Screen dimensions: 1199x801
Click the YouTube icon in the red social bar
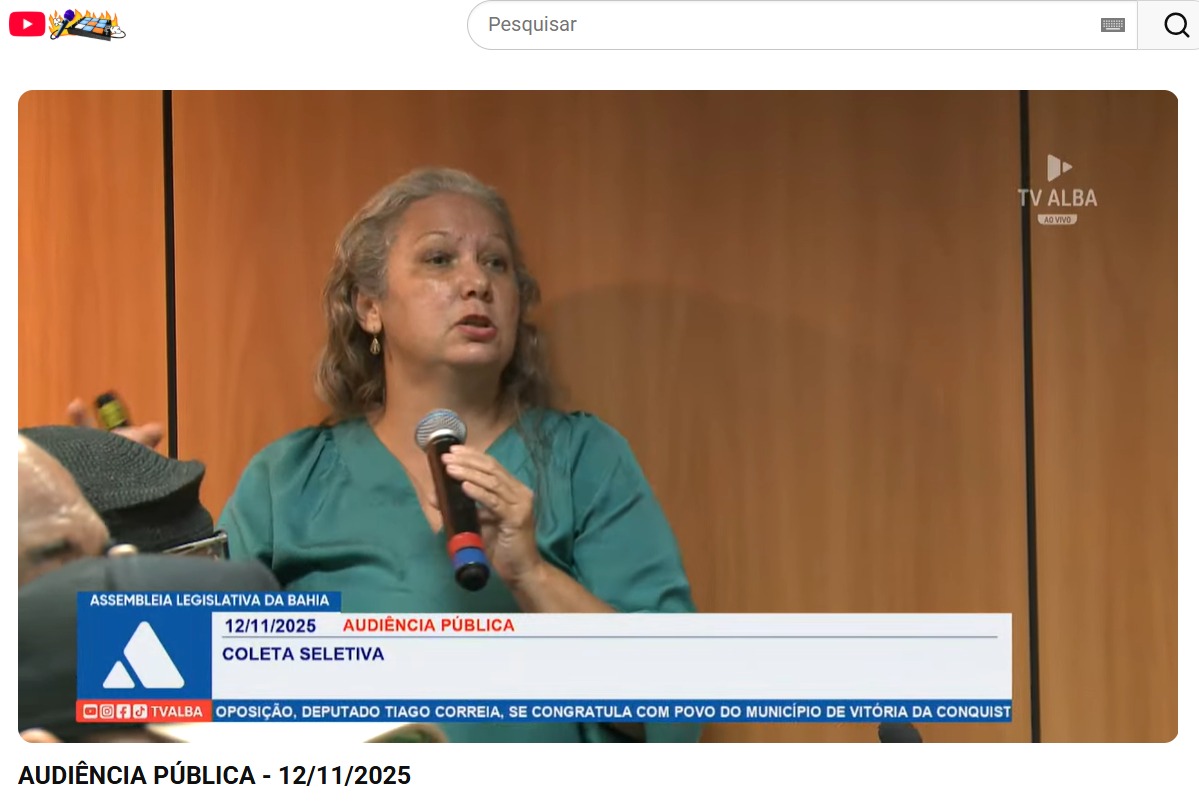point(90,712)
